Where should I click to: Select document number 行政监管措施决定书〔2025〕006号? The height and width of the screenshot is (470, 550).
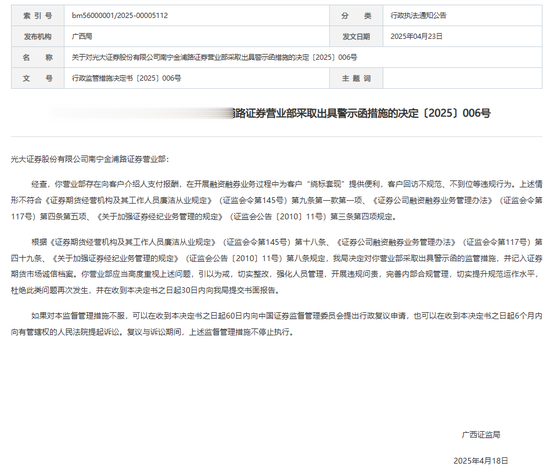[x=126, y=78]
